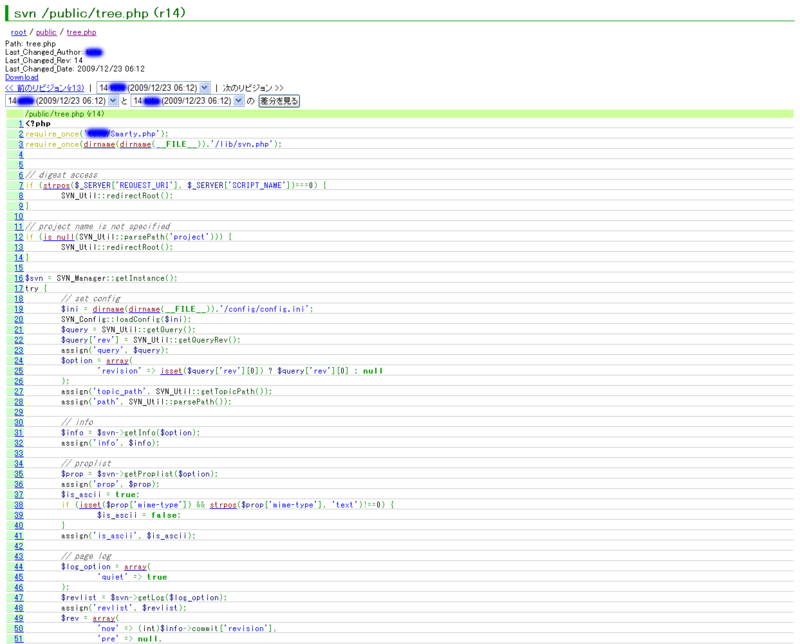Open the array link on line 44
The height and width of the screenshot is (644, 800).
click(x=135, y=566)
